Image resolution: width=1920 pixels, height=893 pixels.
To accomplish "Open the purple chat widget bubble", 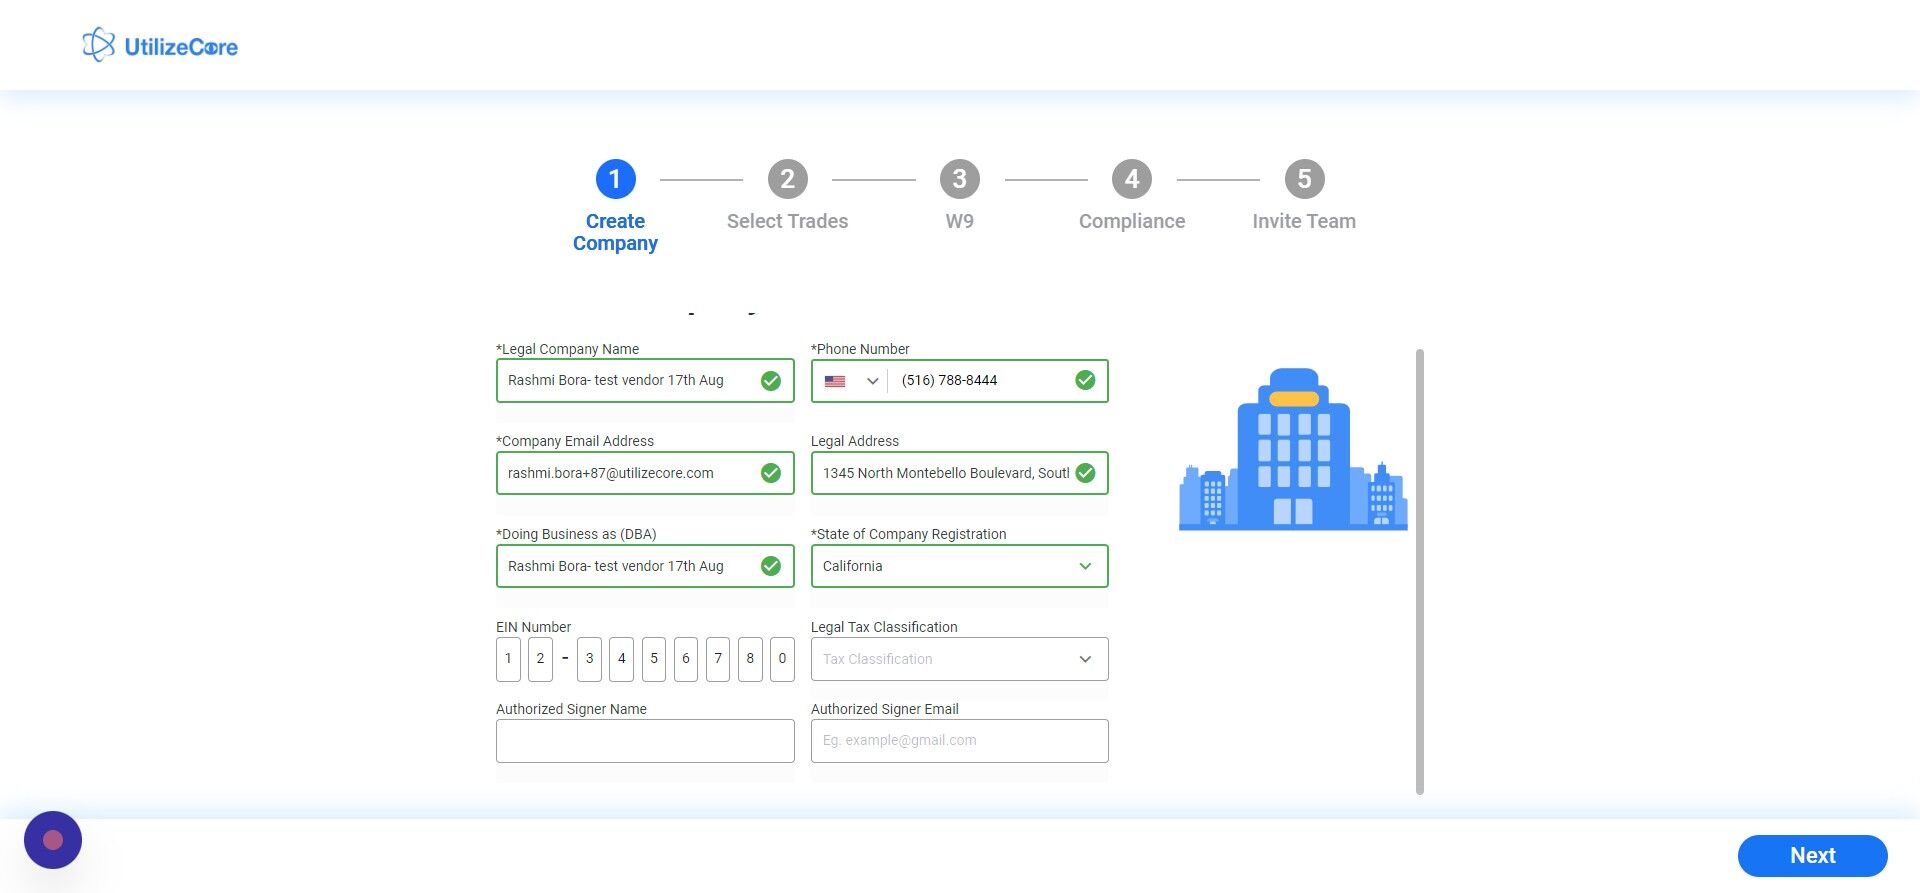I will (x=53, y=840).
